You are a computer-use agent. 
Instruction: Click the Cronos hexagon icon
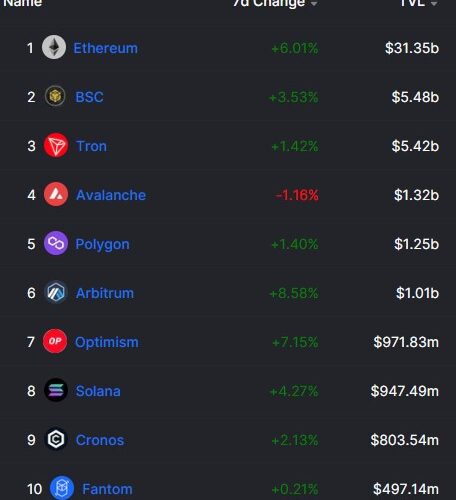coord(56,439)
